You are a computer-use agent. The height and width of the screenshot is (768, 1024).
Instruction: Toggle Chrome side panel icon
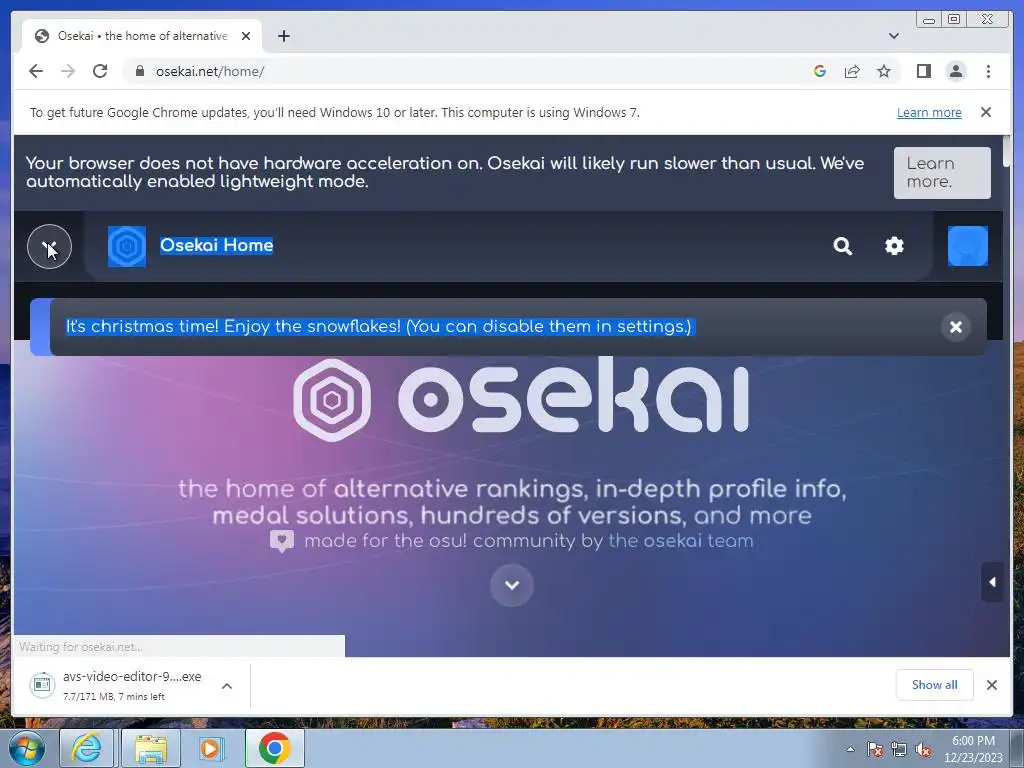click(923, 71)
